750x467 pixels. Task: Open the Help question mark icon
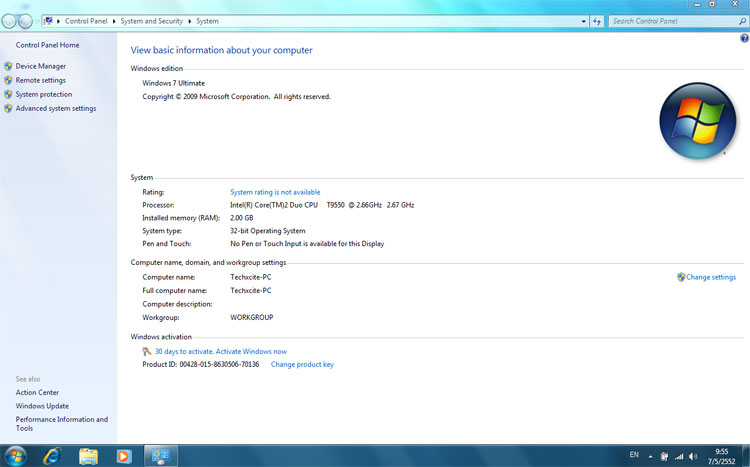pos(744,39)
